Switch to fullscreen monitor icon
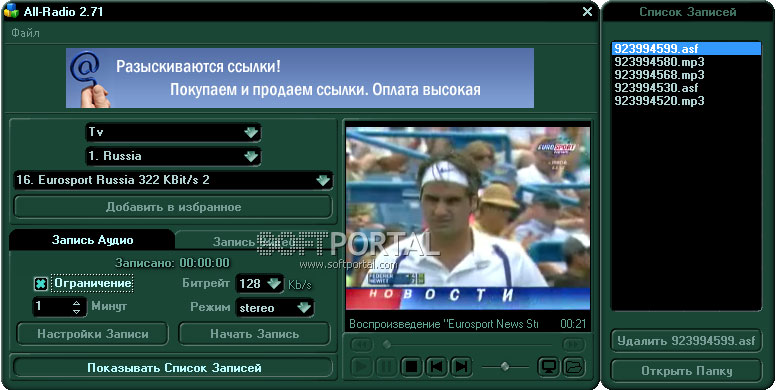The width and height of the screenshot is (776, 390). (x=549, y=367)
